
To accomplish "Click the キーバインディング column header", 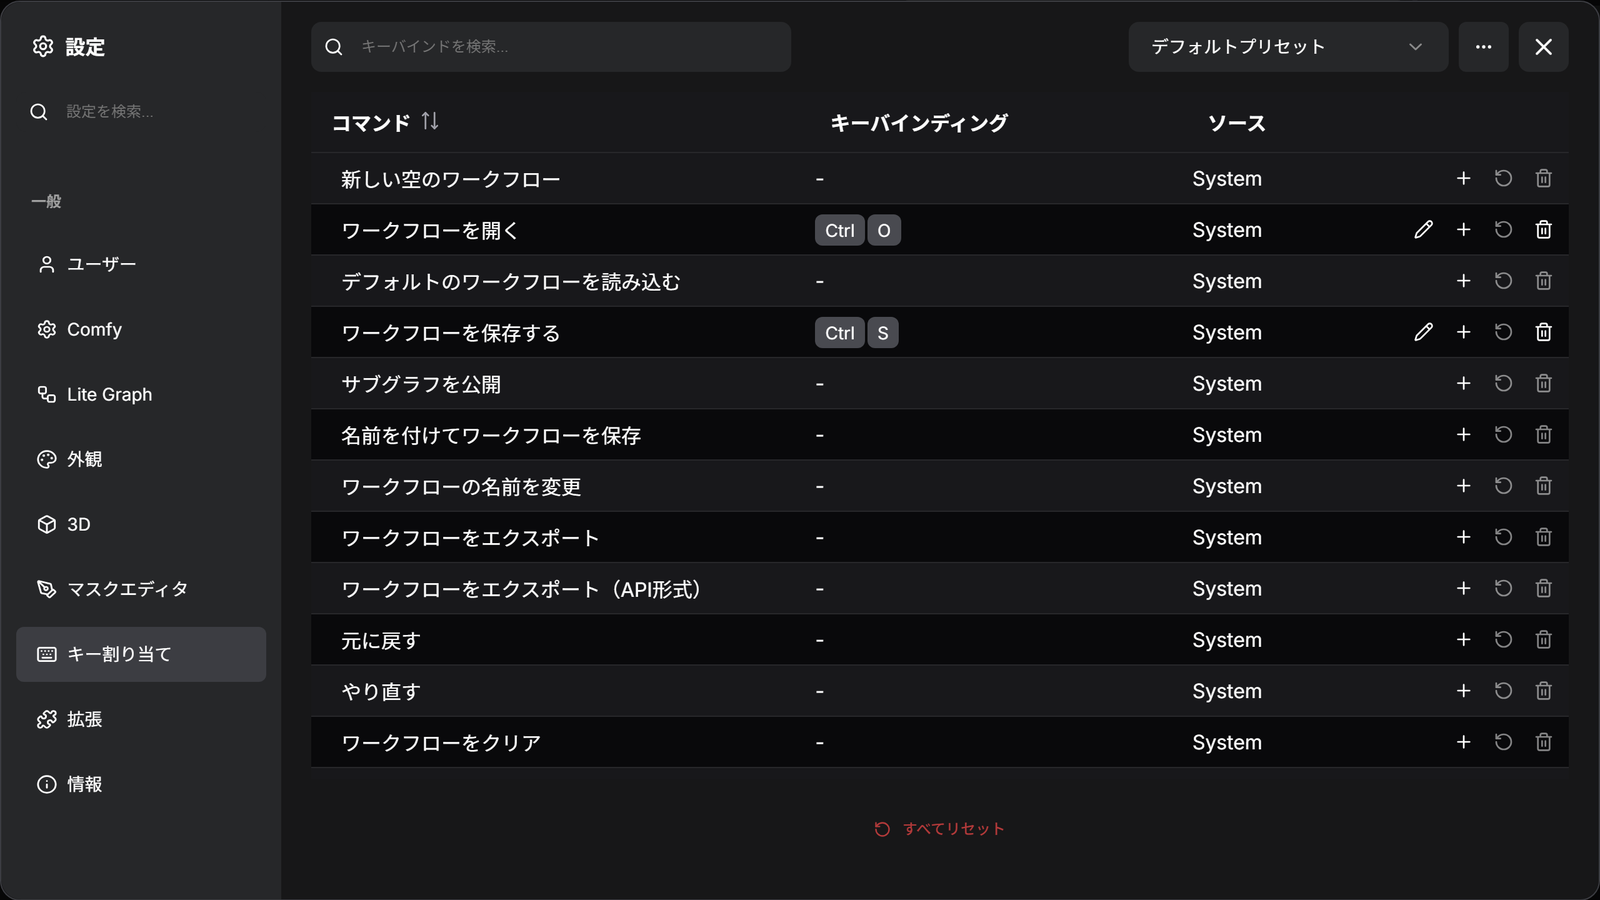I will pyautogui.click(x=919, y=123).
